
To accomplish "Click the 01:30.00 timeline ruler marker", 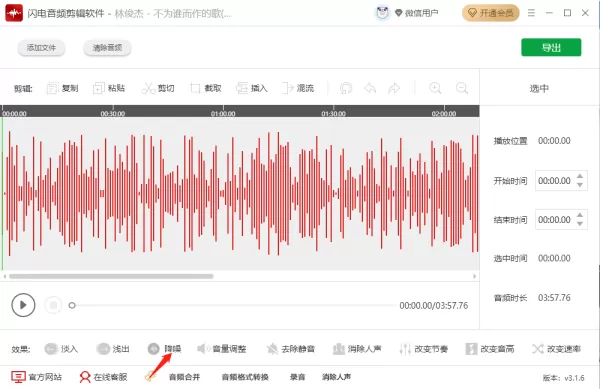I will pos(333,114).
